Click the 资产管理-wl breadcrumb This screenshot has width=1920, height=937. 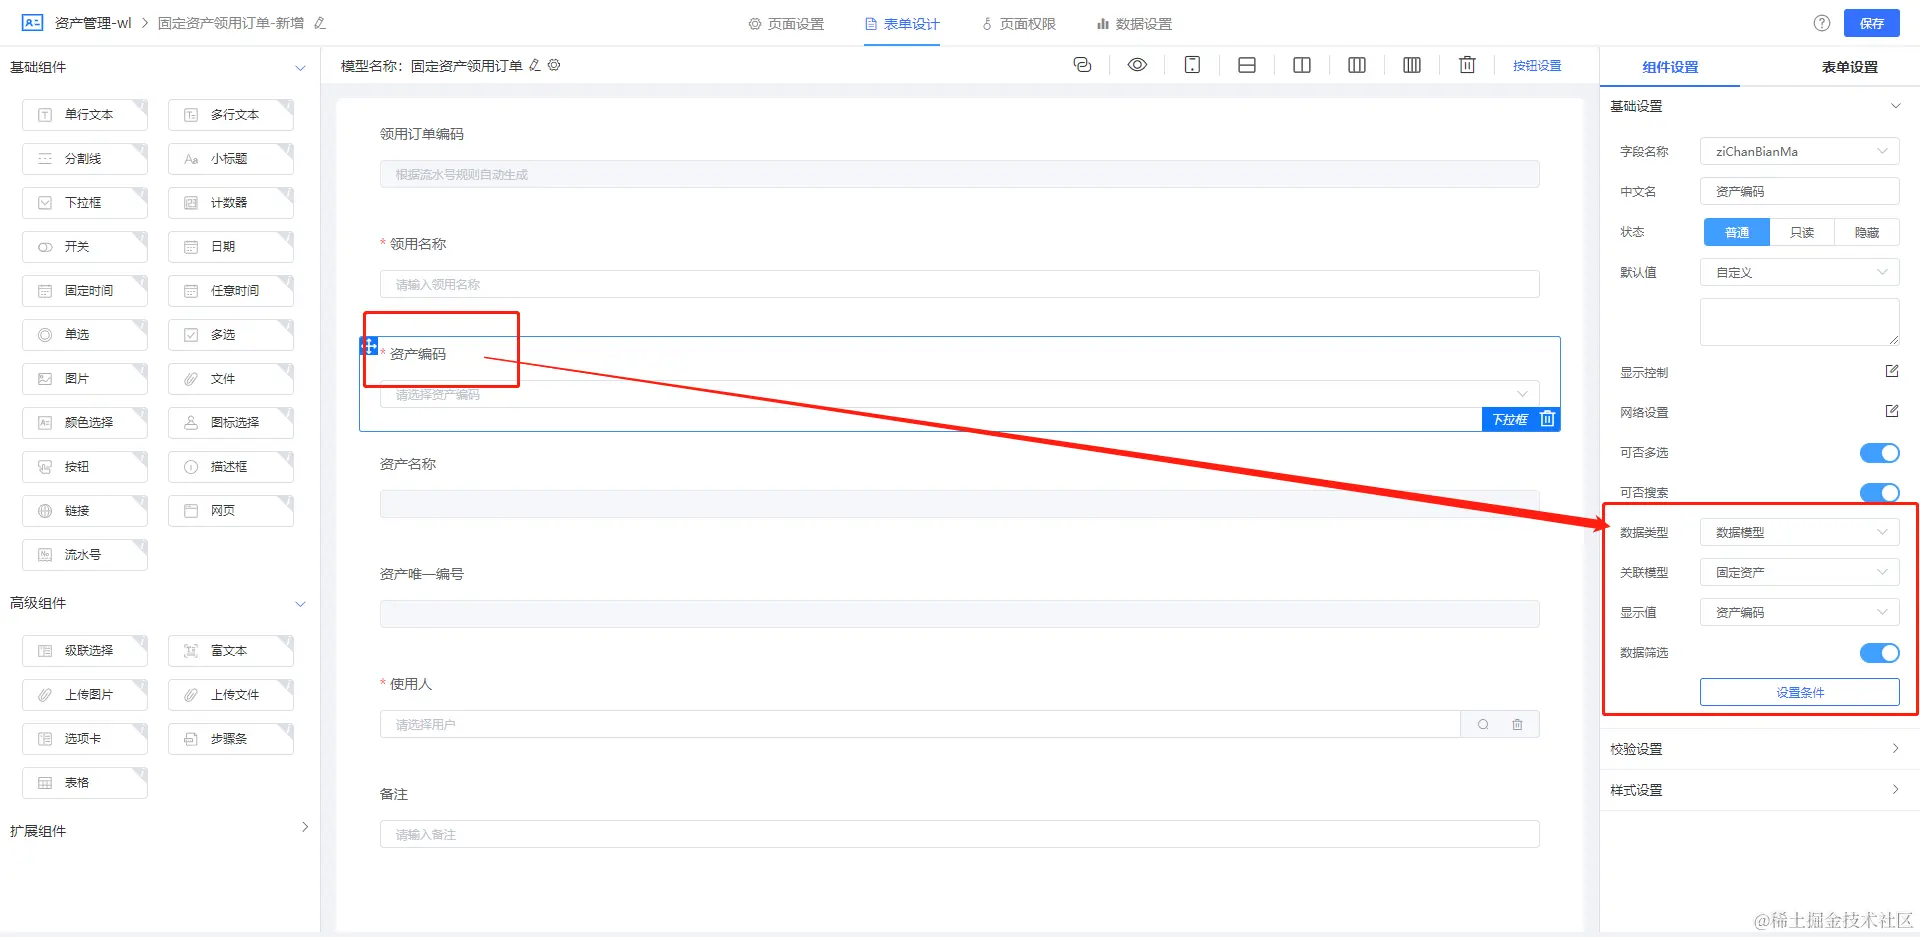(x=93, y=23)
